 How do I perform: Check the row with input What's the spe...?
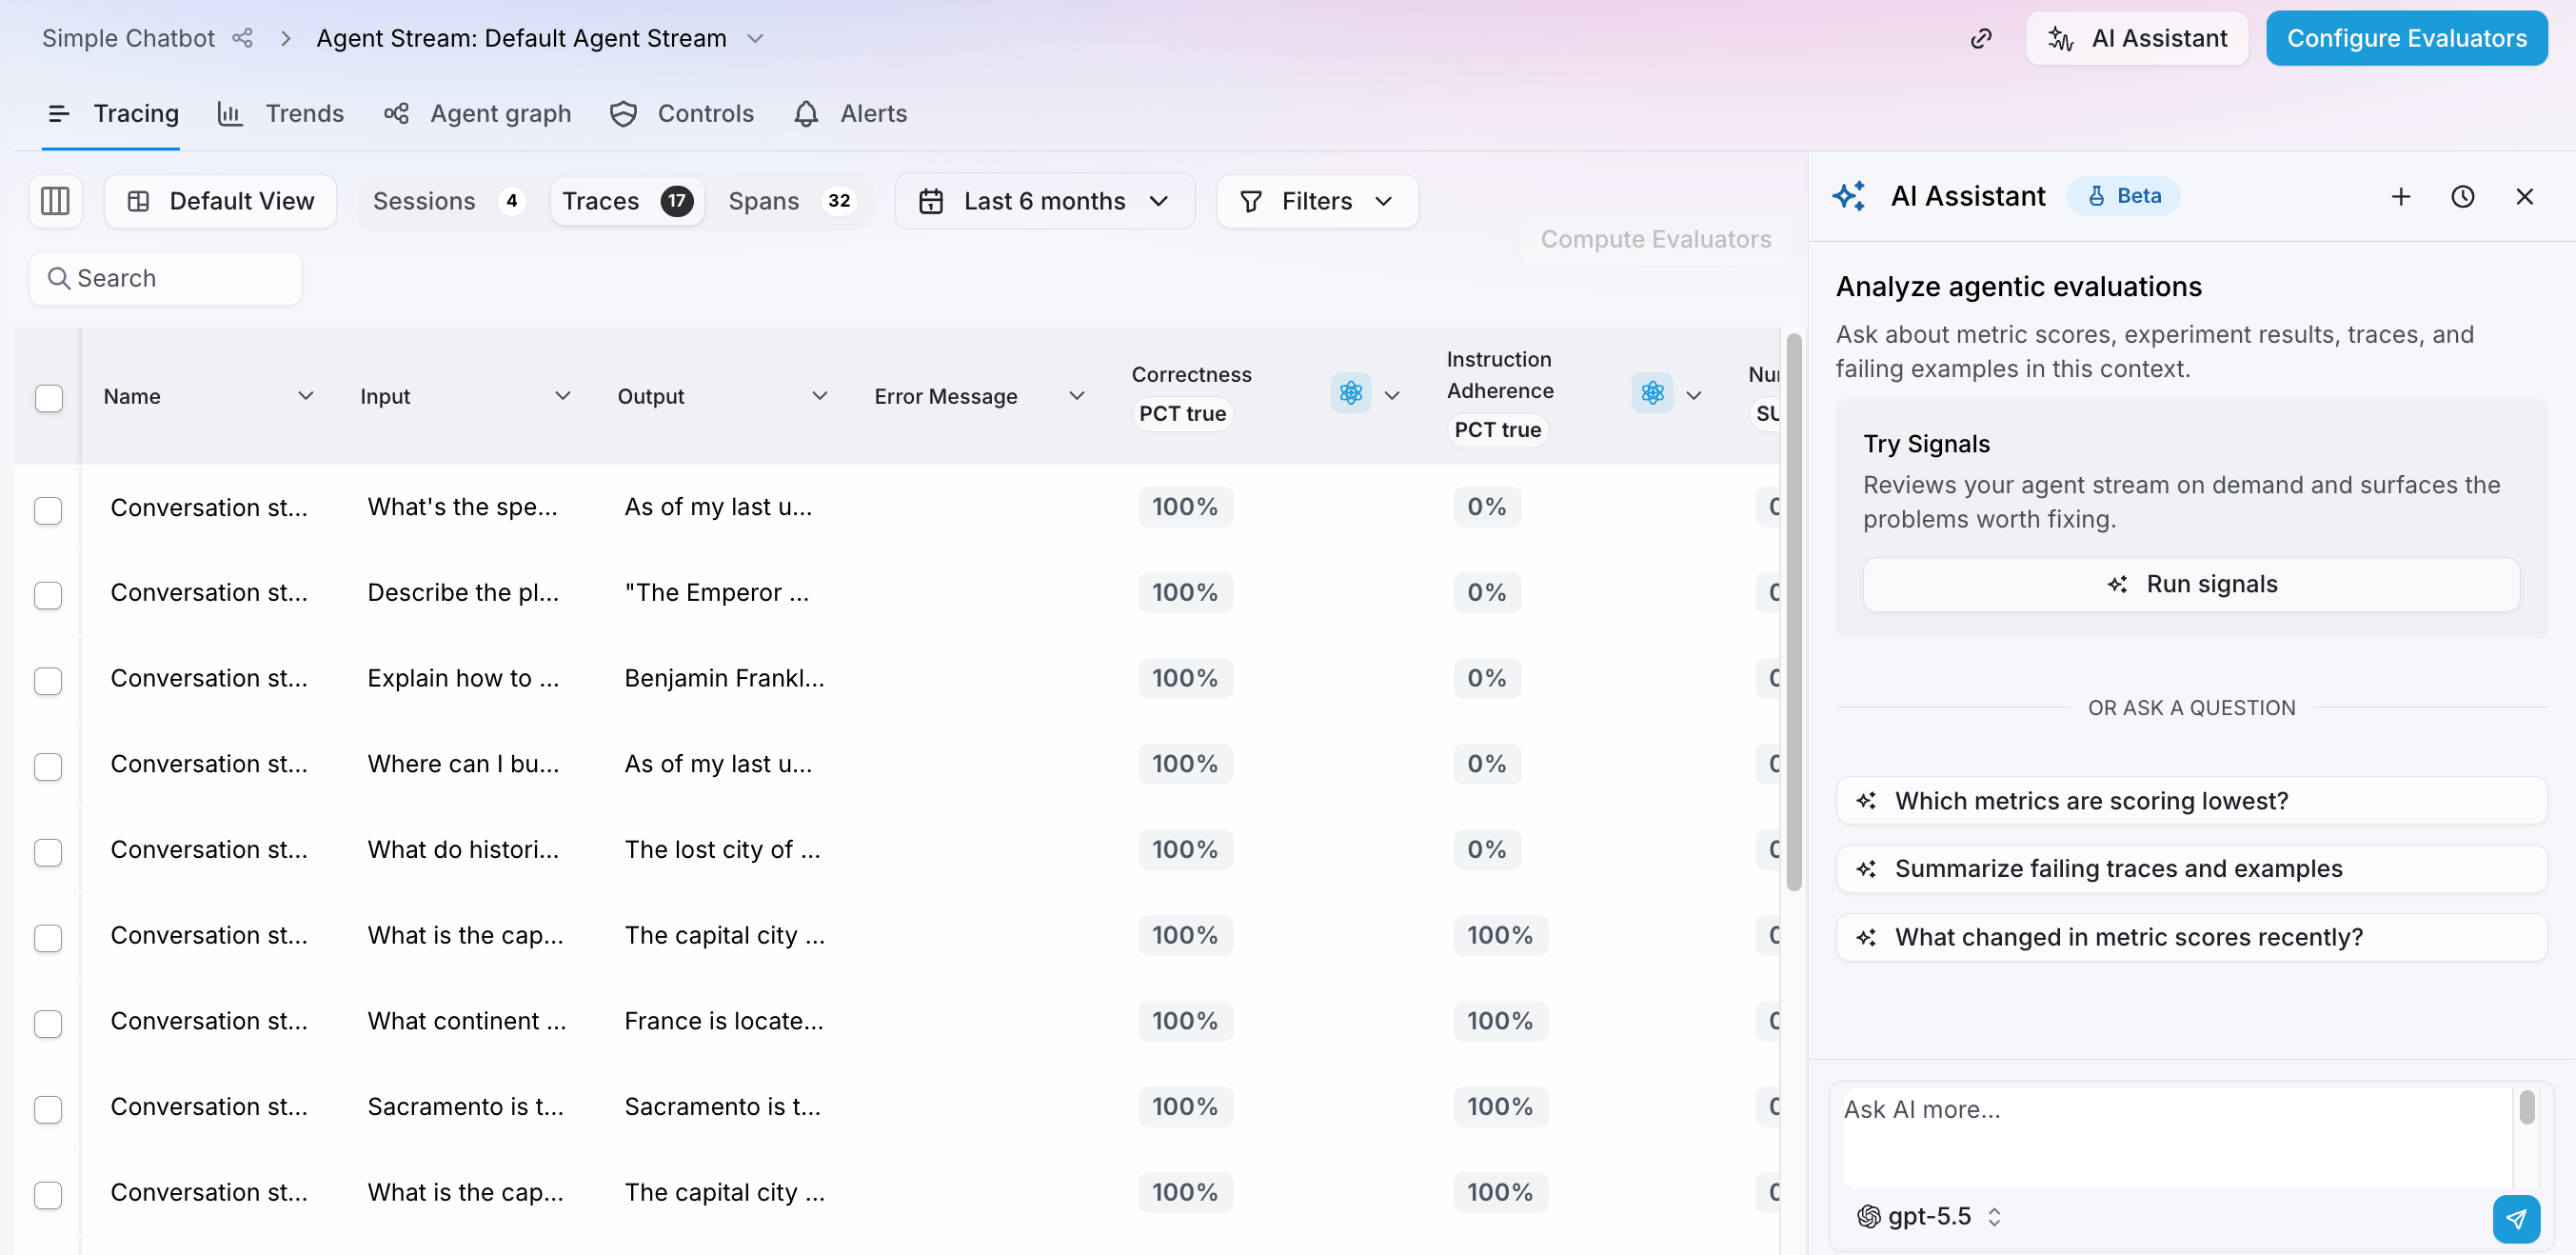point(48,509)
